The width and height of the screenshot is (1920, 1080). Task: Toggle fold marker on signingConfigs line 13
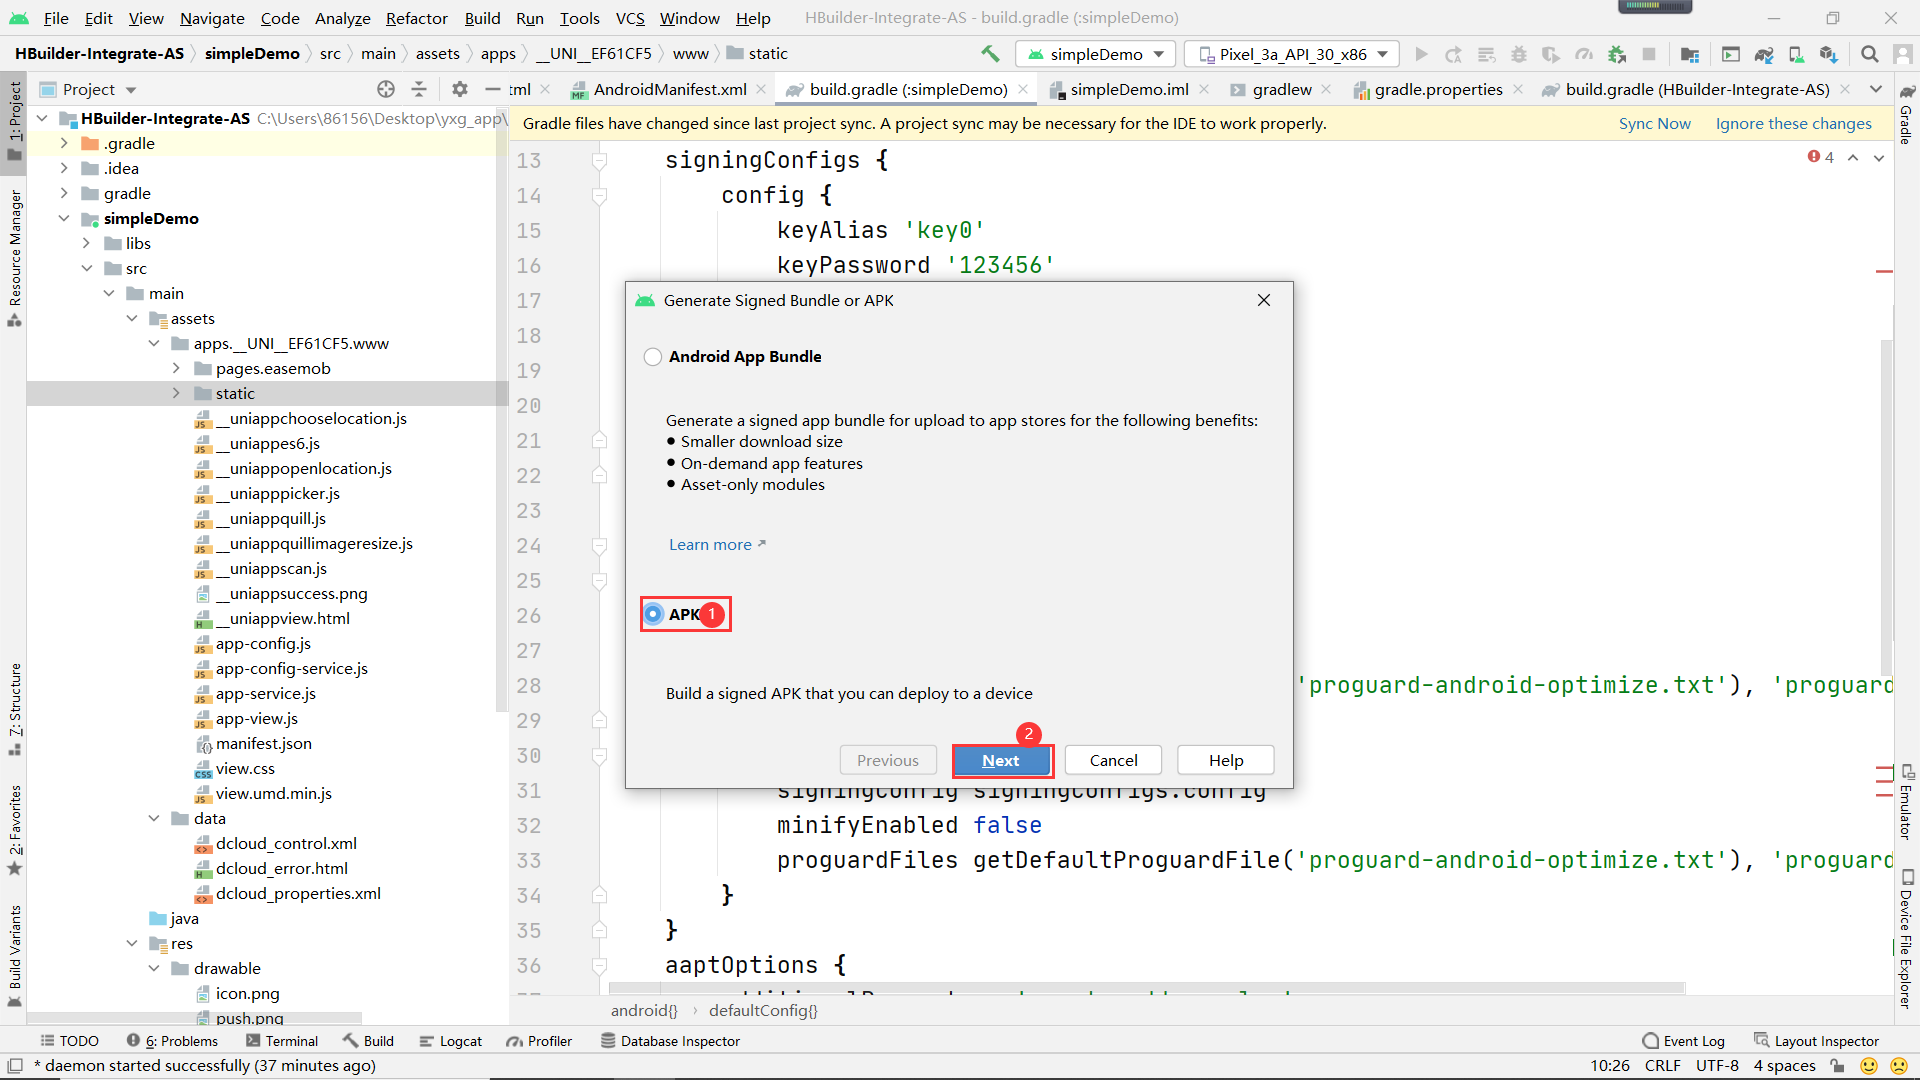point(599,161)
